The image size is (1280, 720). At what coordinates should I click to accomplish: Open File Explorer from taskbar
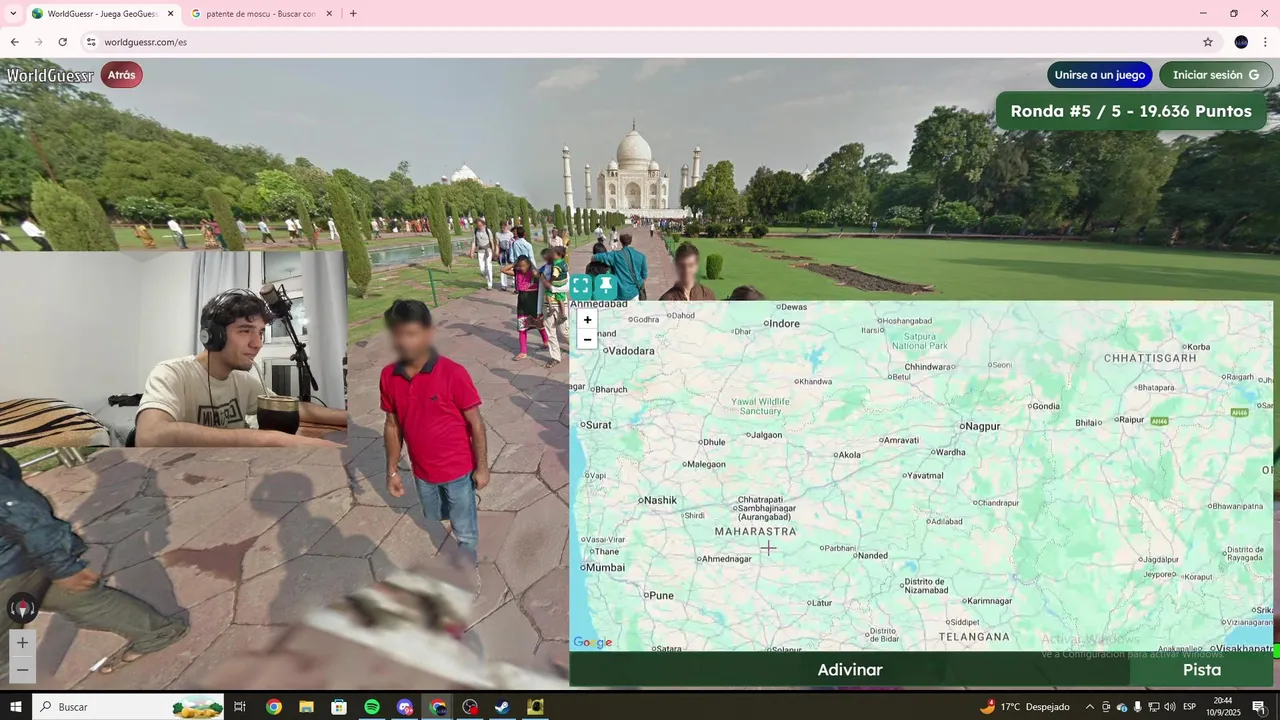(306, 707)
